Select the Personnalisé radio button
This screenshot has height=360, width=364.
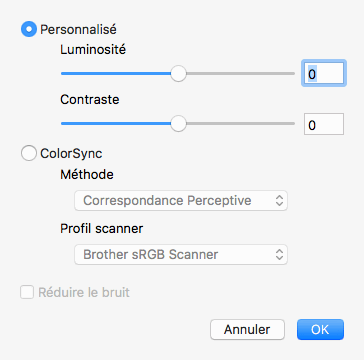[29, 29]
